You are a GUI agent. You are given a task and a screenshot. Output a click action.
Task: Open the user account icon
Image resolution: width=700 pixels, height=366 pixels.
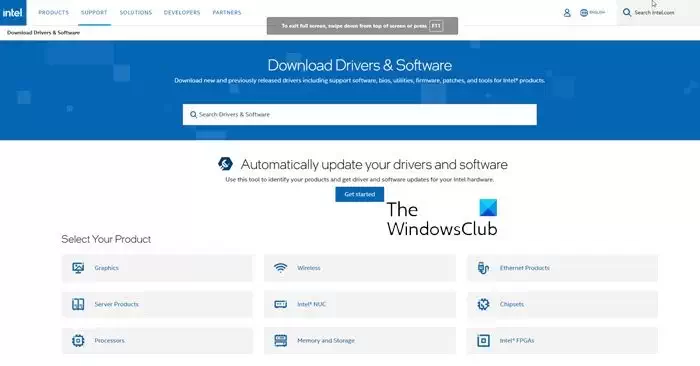[x=567, y=13]
